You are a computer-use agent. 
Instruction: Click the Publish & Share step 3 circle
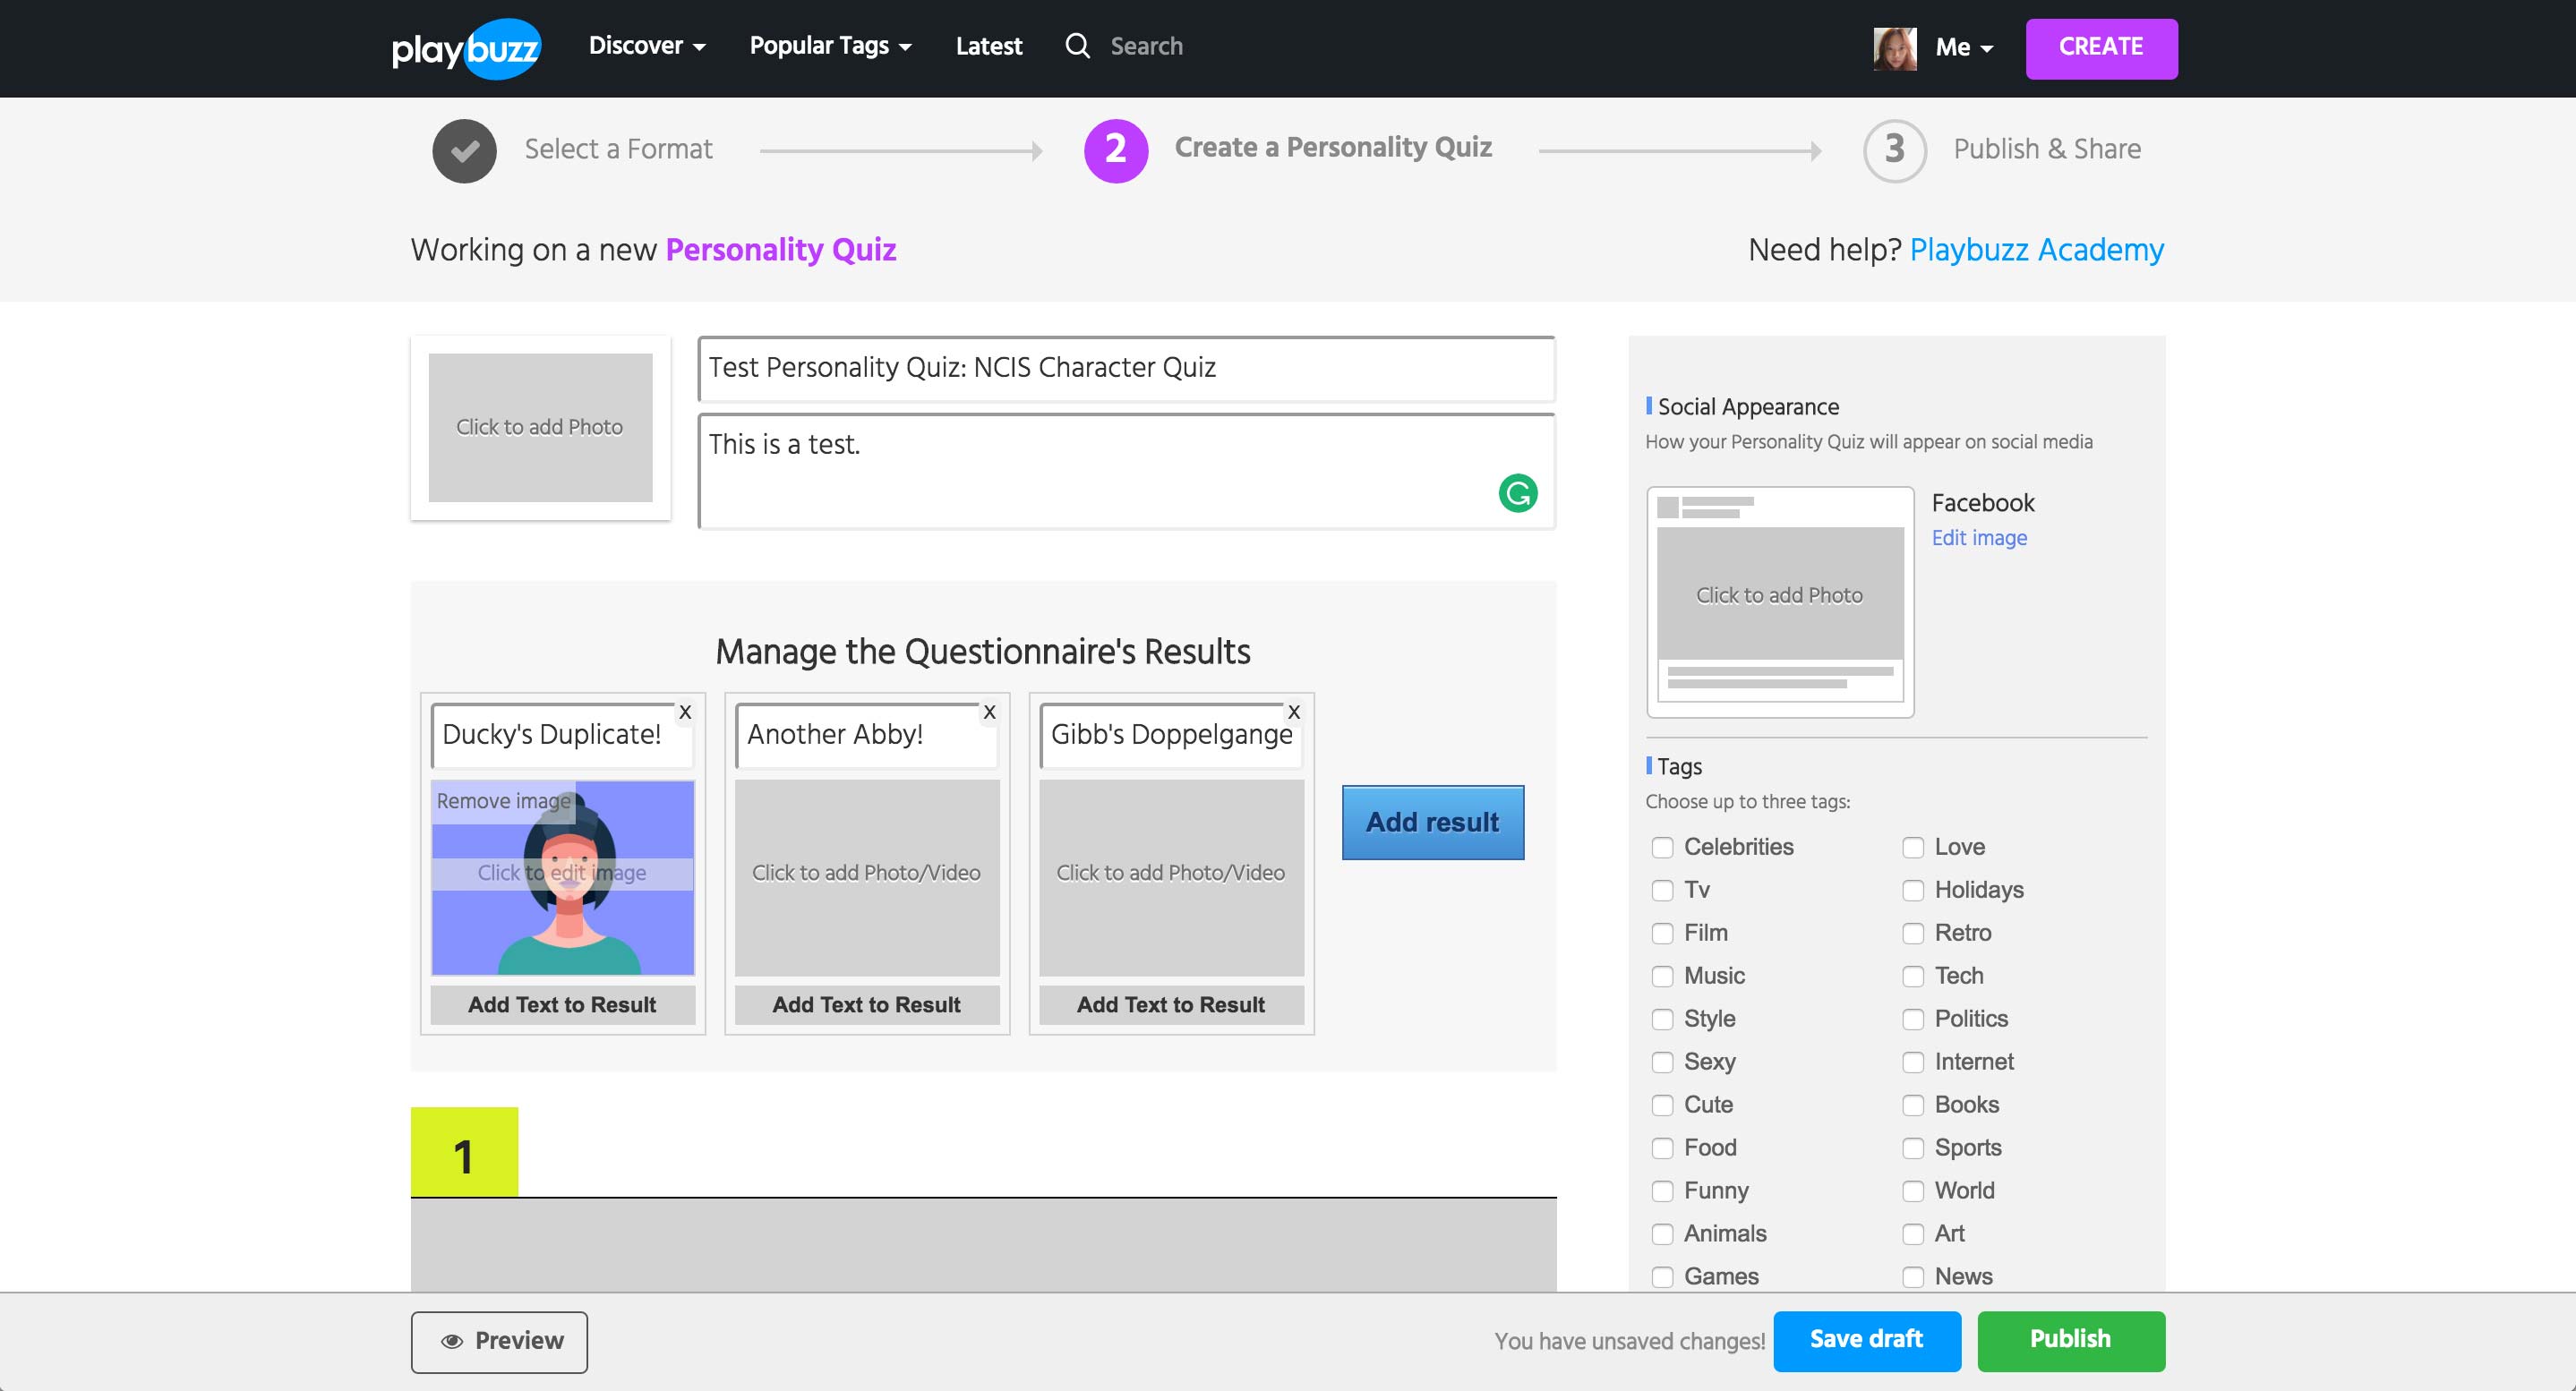pos(1894,150)
